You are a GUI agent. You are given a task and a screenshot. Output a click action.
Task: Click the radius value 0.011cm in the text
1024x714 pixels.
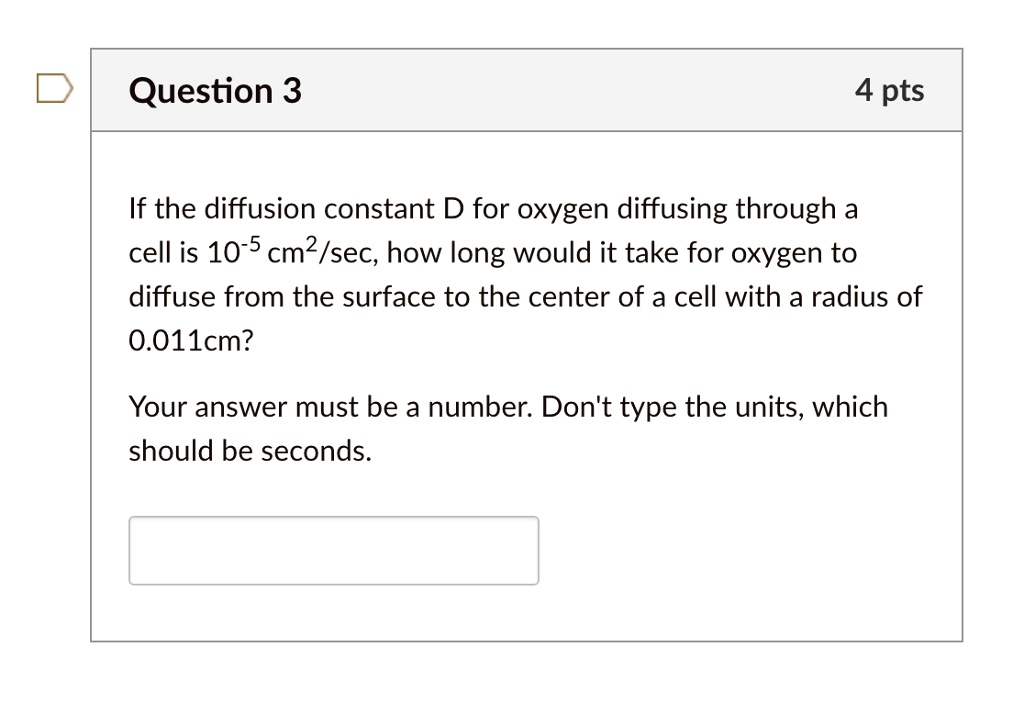pyautogui.click(x=190, y=341)
